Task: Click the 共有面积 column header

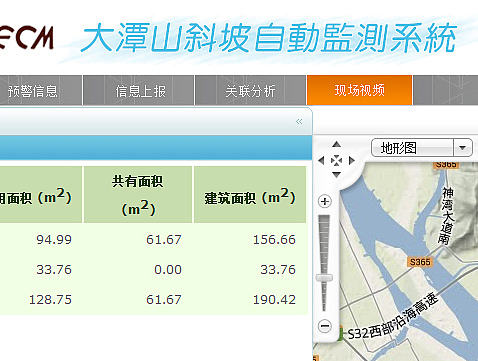Action: (x=138, y=195)
